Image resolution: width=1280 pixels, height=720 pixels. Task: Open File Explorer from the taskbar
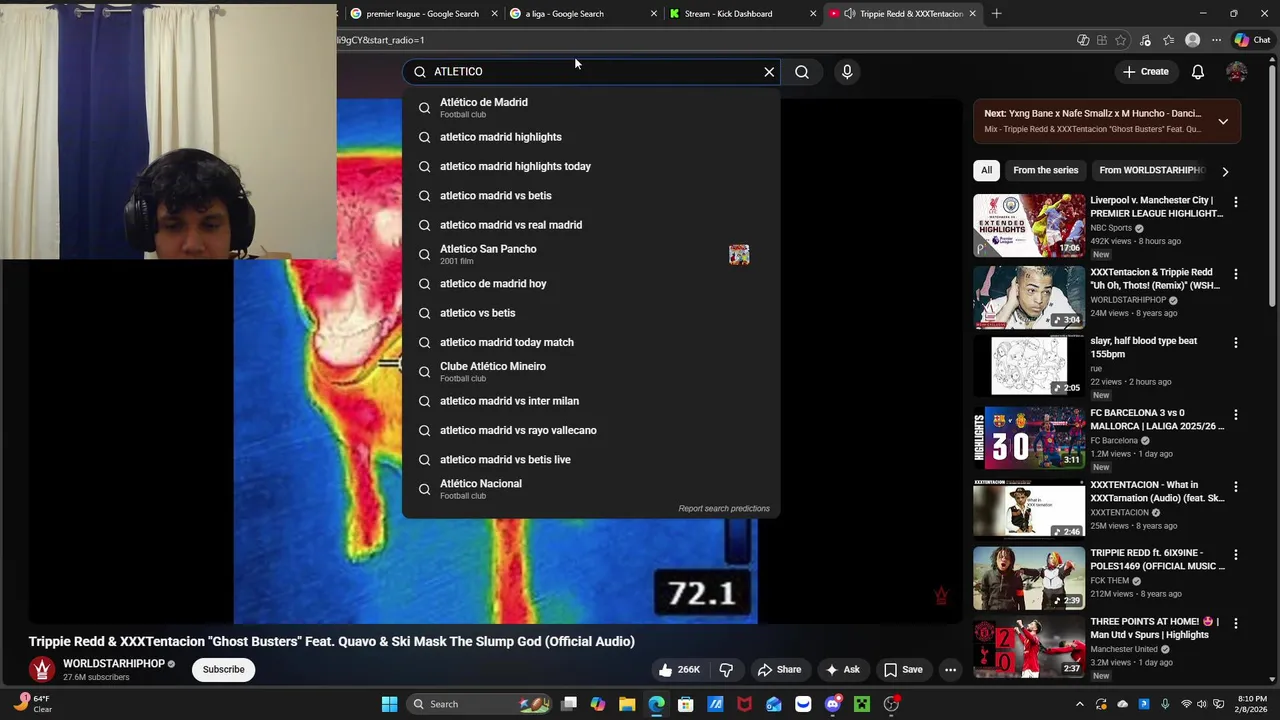coord(627,704)
